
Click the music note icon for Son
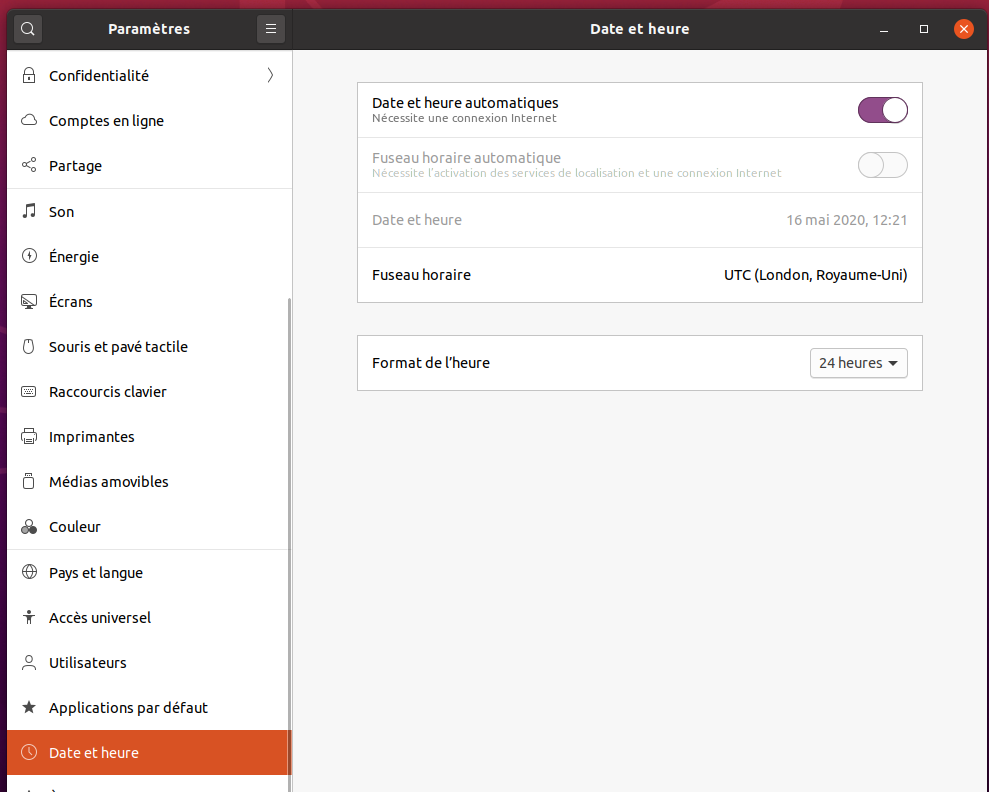(x=29, y=211)
